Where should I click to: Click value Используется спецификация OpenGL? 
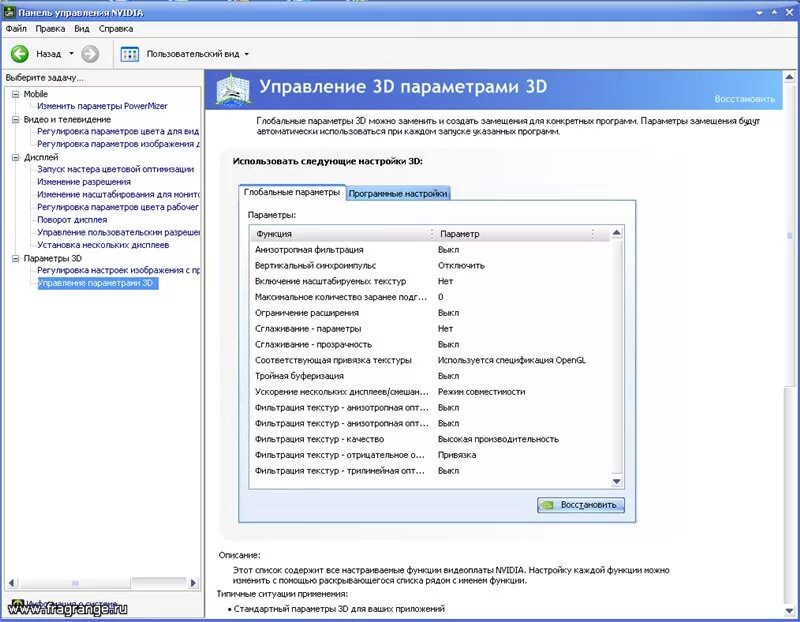click(512, 360)
